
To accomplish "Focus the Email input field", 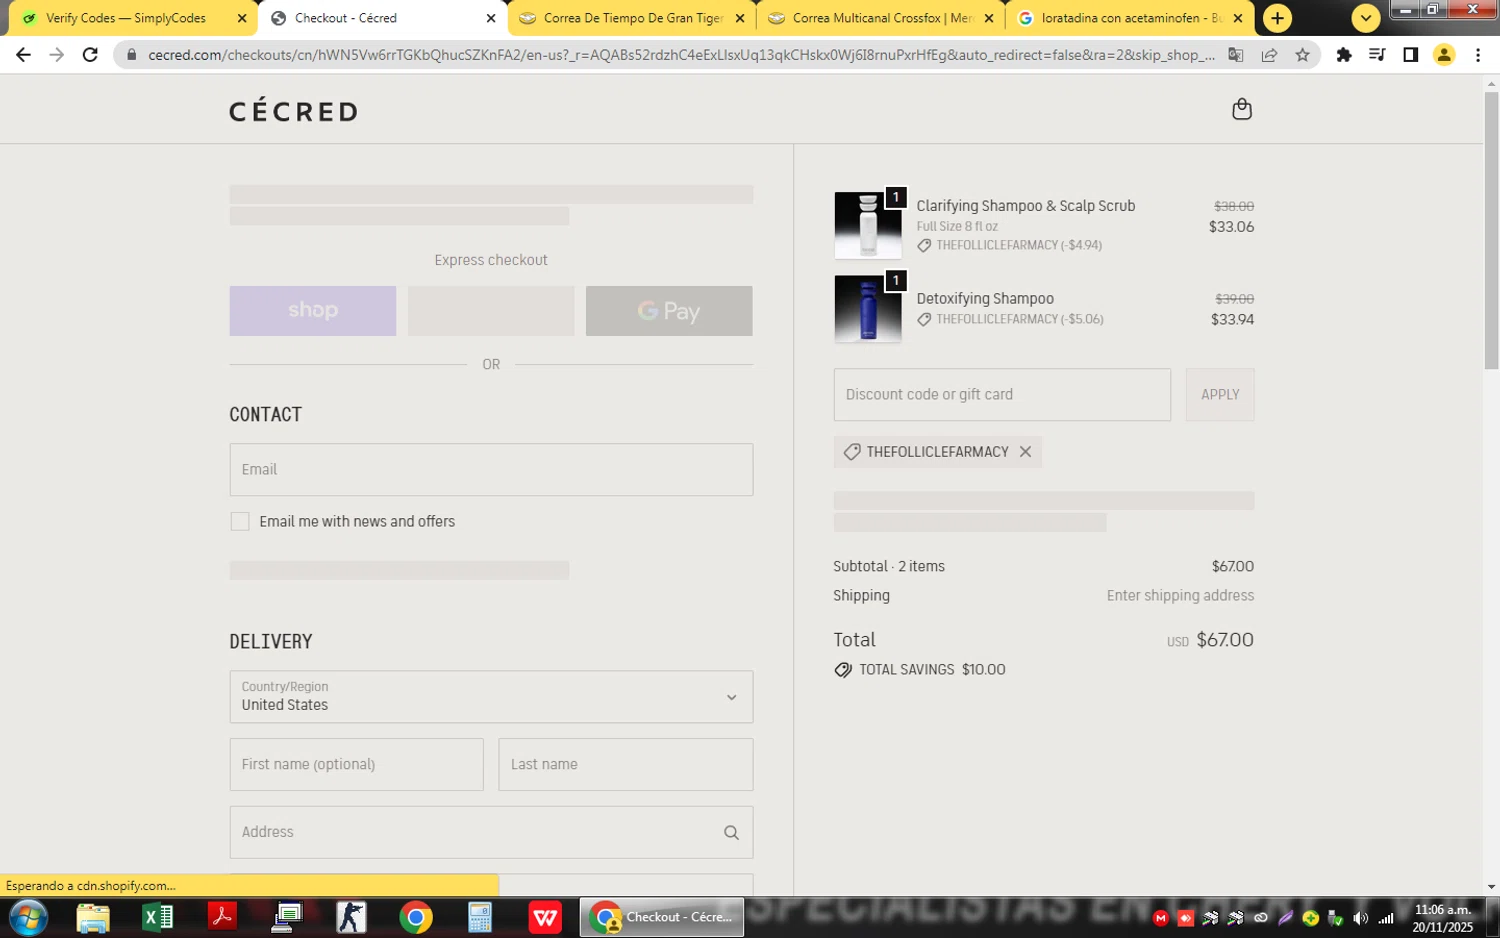I will click(x=491, y=470).
